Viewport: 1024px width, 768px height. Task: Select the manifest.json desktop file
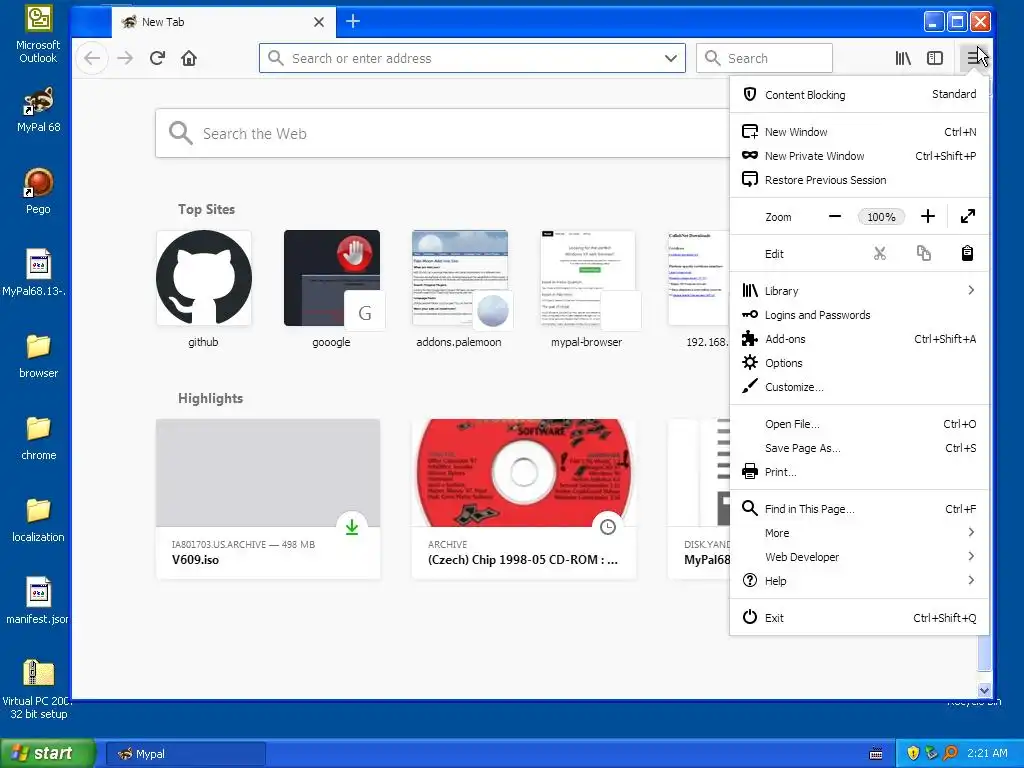click(38, 601)
